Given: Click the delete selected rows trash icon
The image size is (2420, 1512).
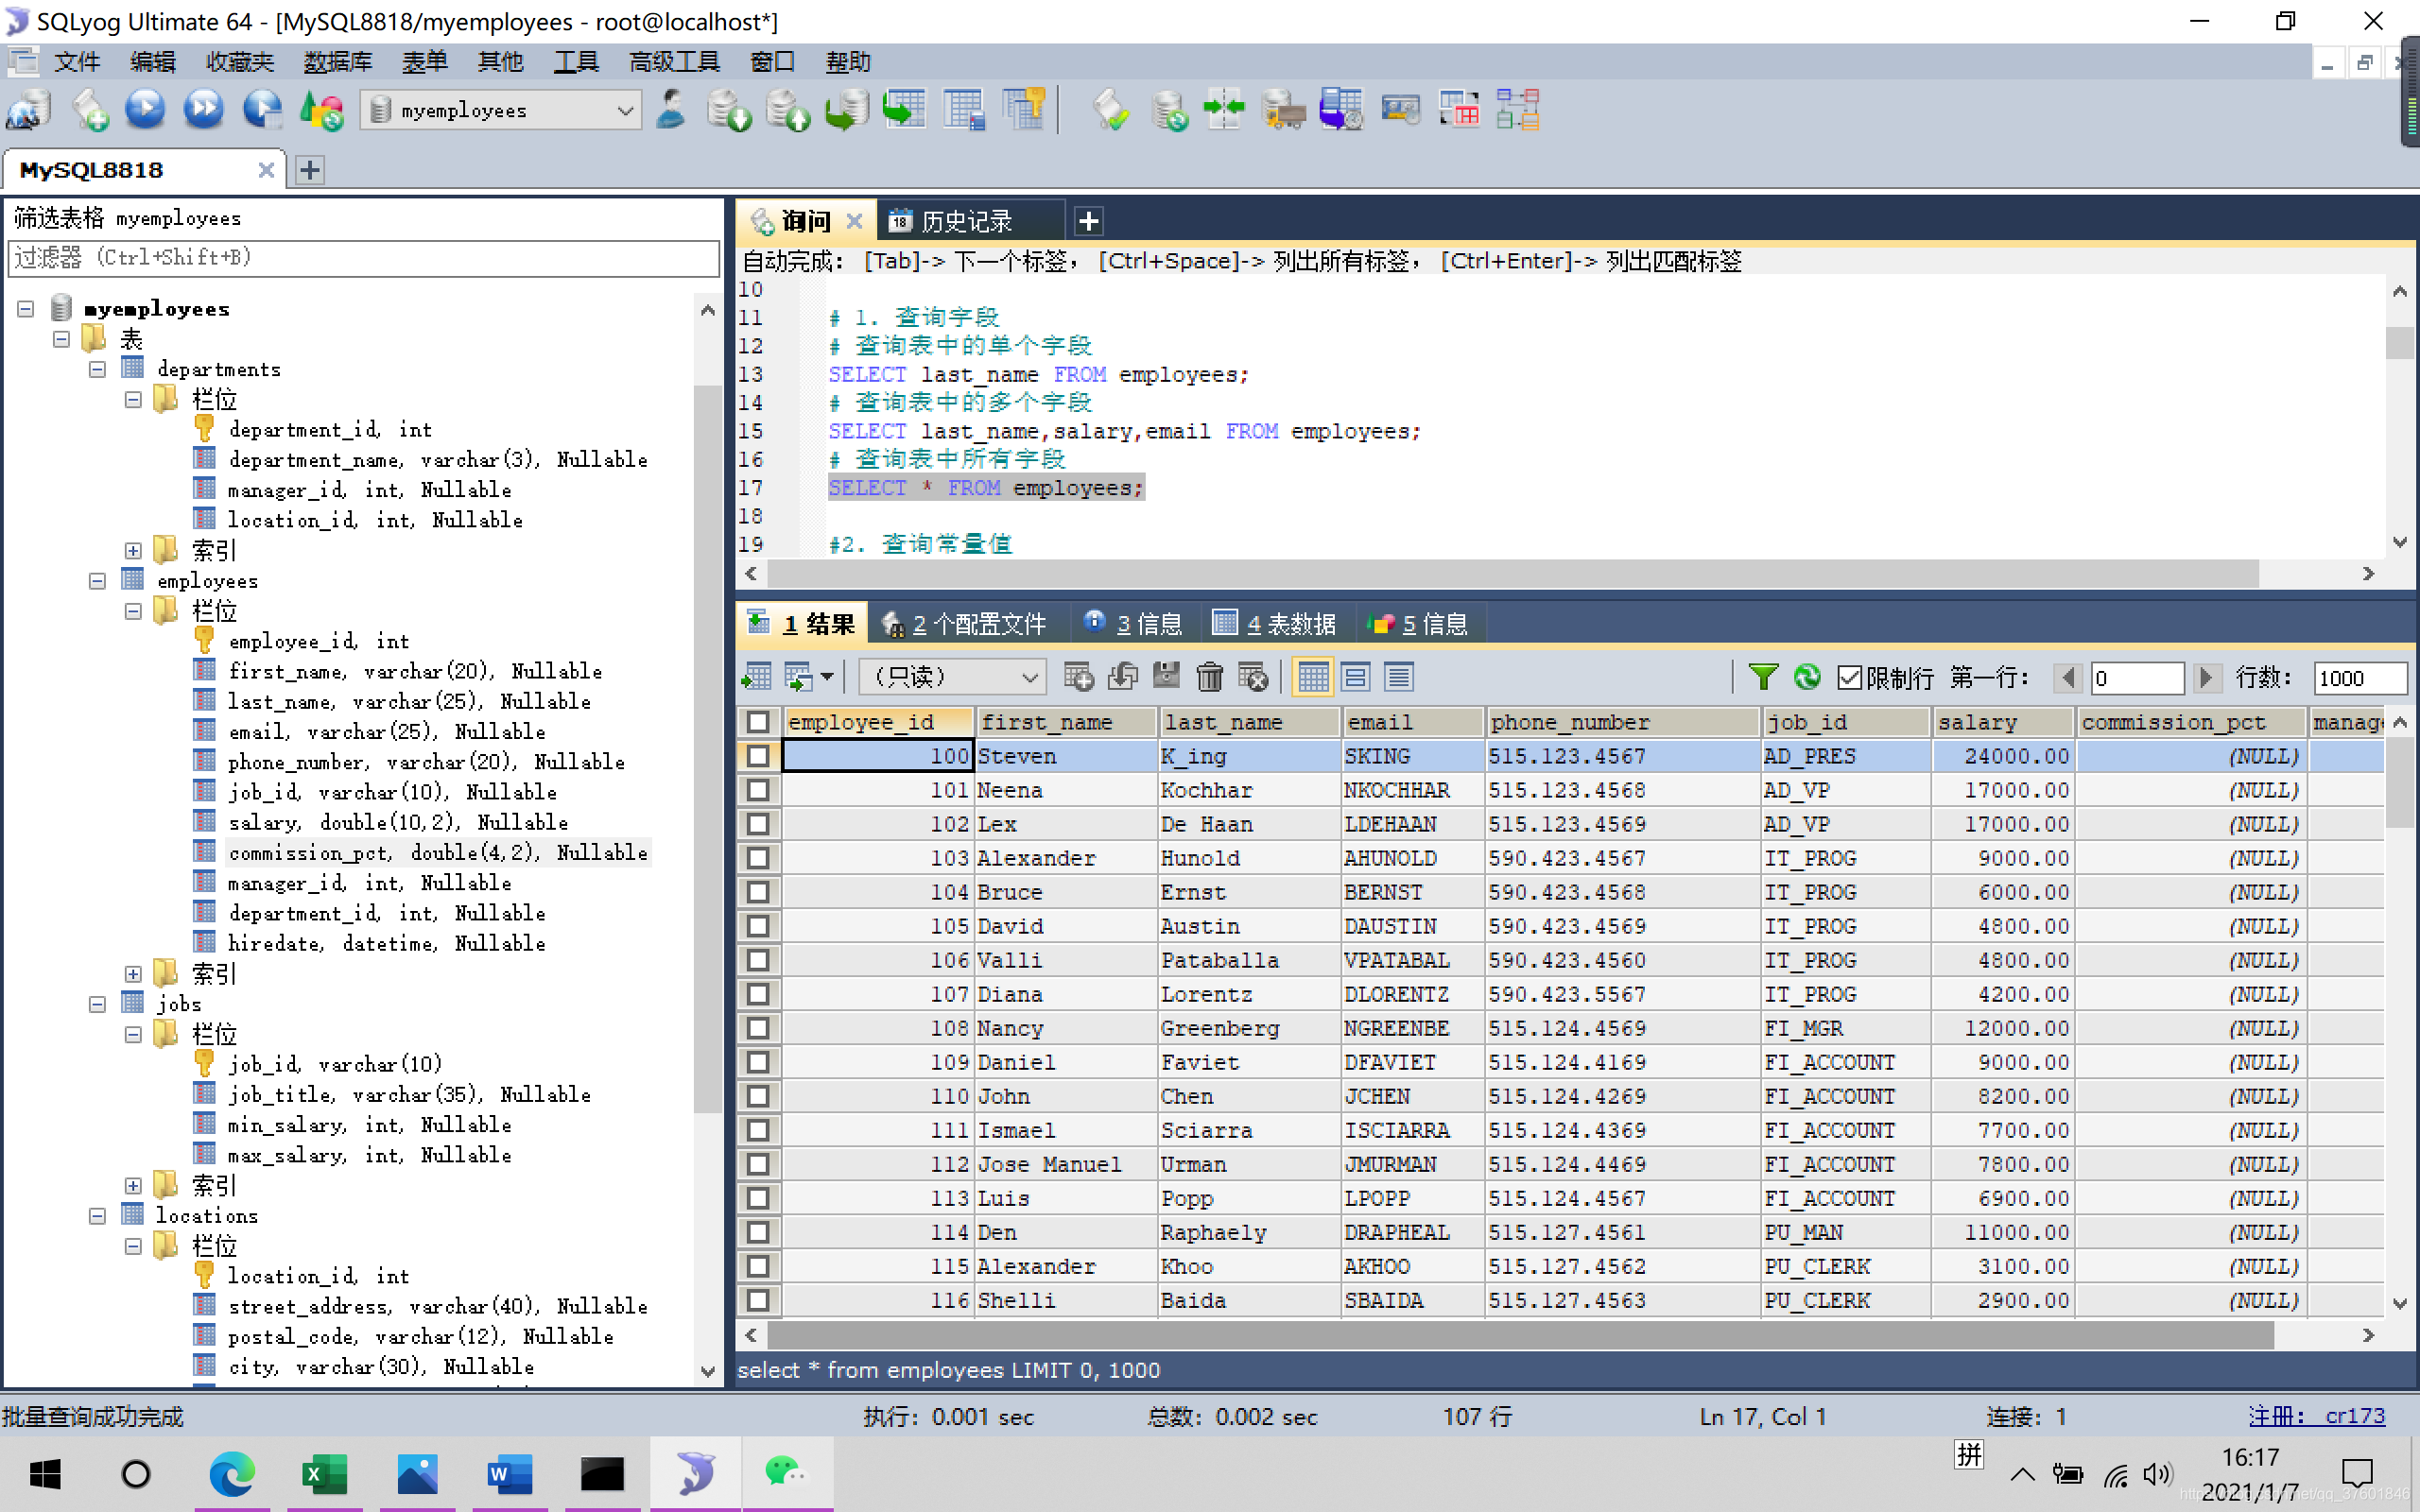Looking at the screenshot, I should 1210,677.
